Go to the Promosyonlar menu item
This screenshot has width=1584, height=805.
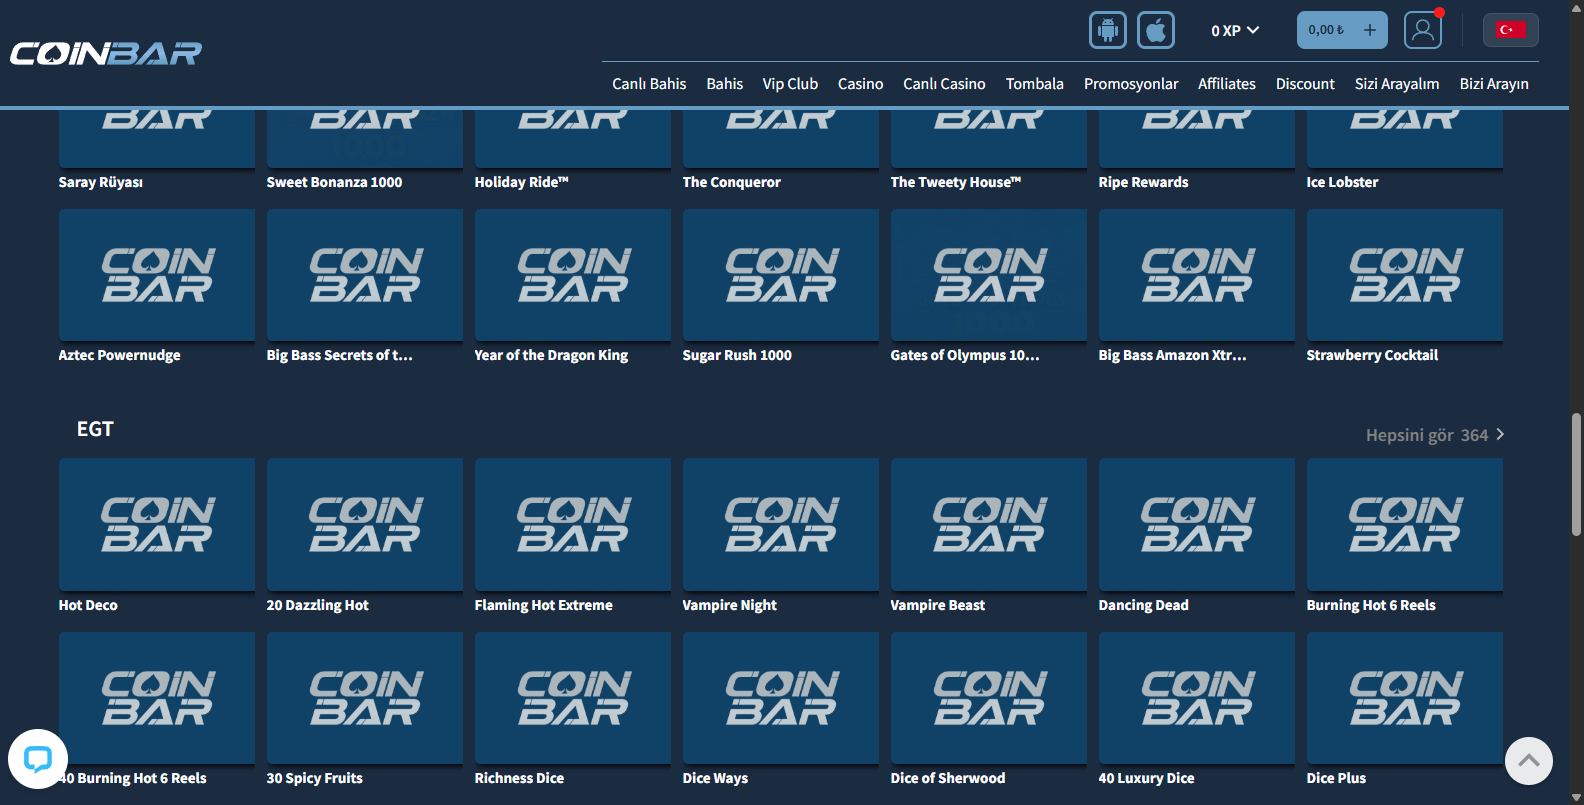point(1130,84)
